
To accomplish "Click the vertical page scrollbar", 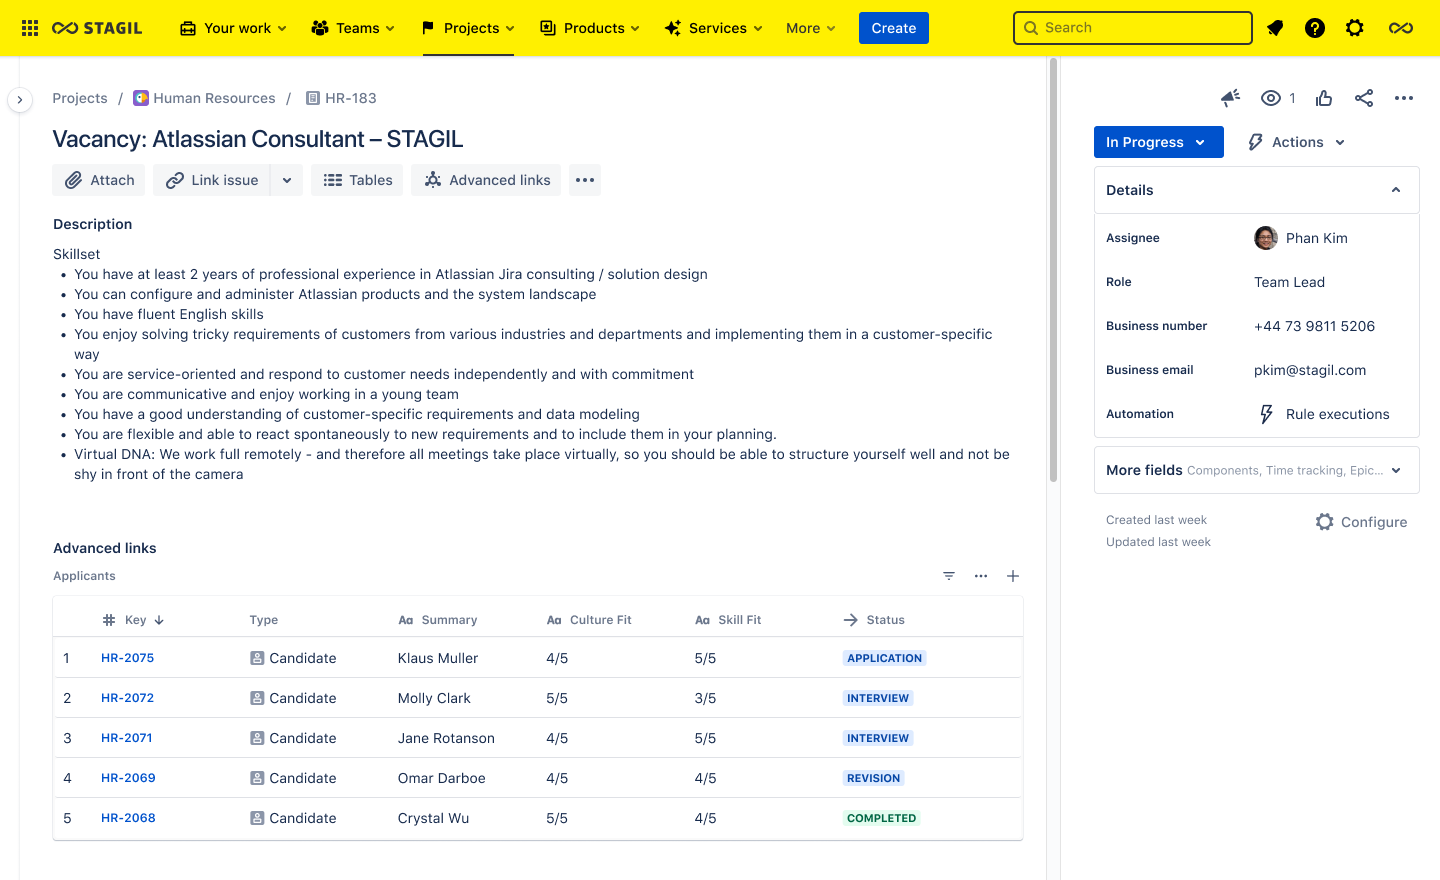I will click(x=1053, y=270).
